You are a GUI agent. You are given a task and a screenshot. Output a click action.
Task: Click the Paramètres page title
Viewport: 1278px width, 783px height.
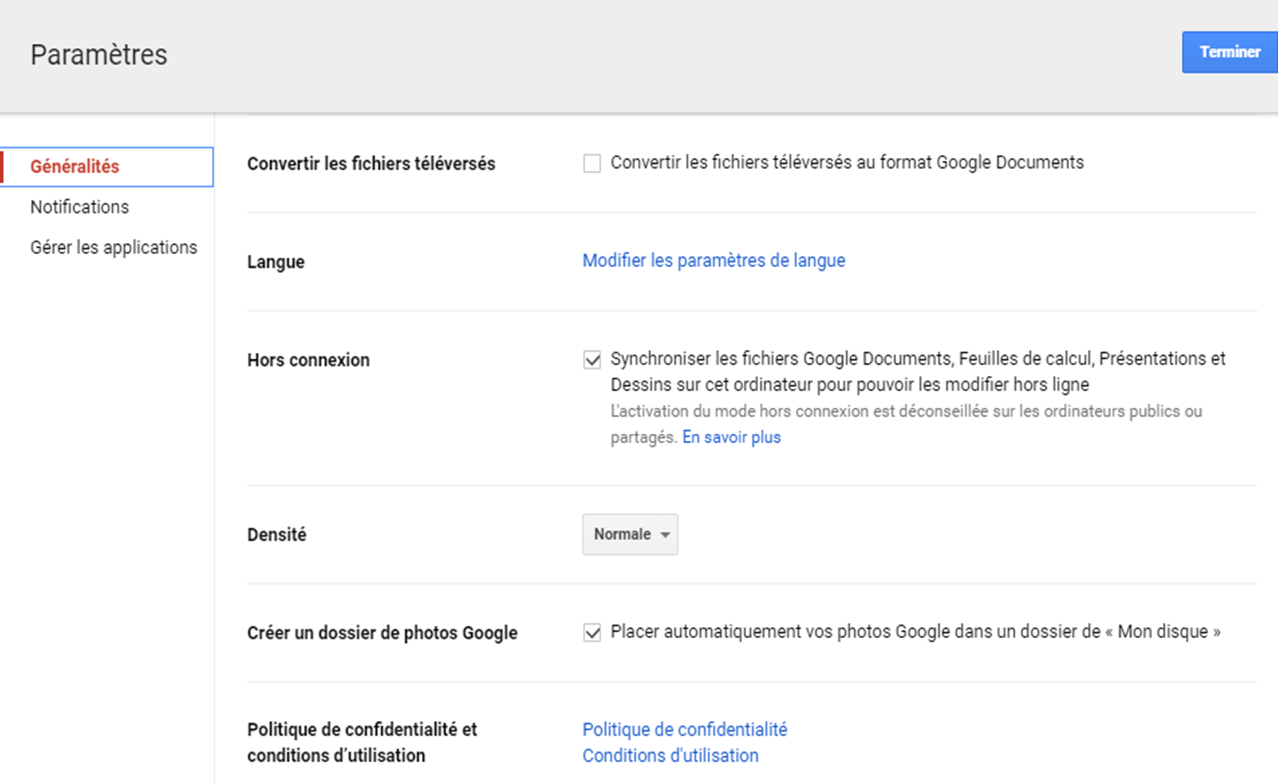point(99,55)
